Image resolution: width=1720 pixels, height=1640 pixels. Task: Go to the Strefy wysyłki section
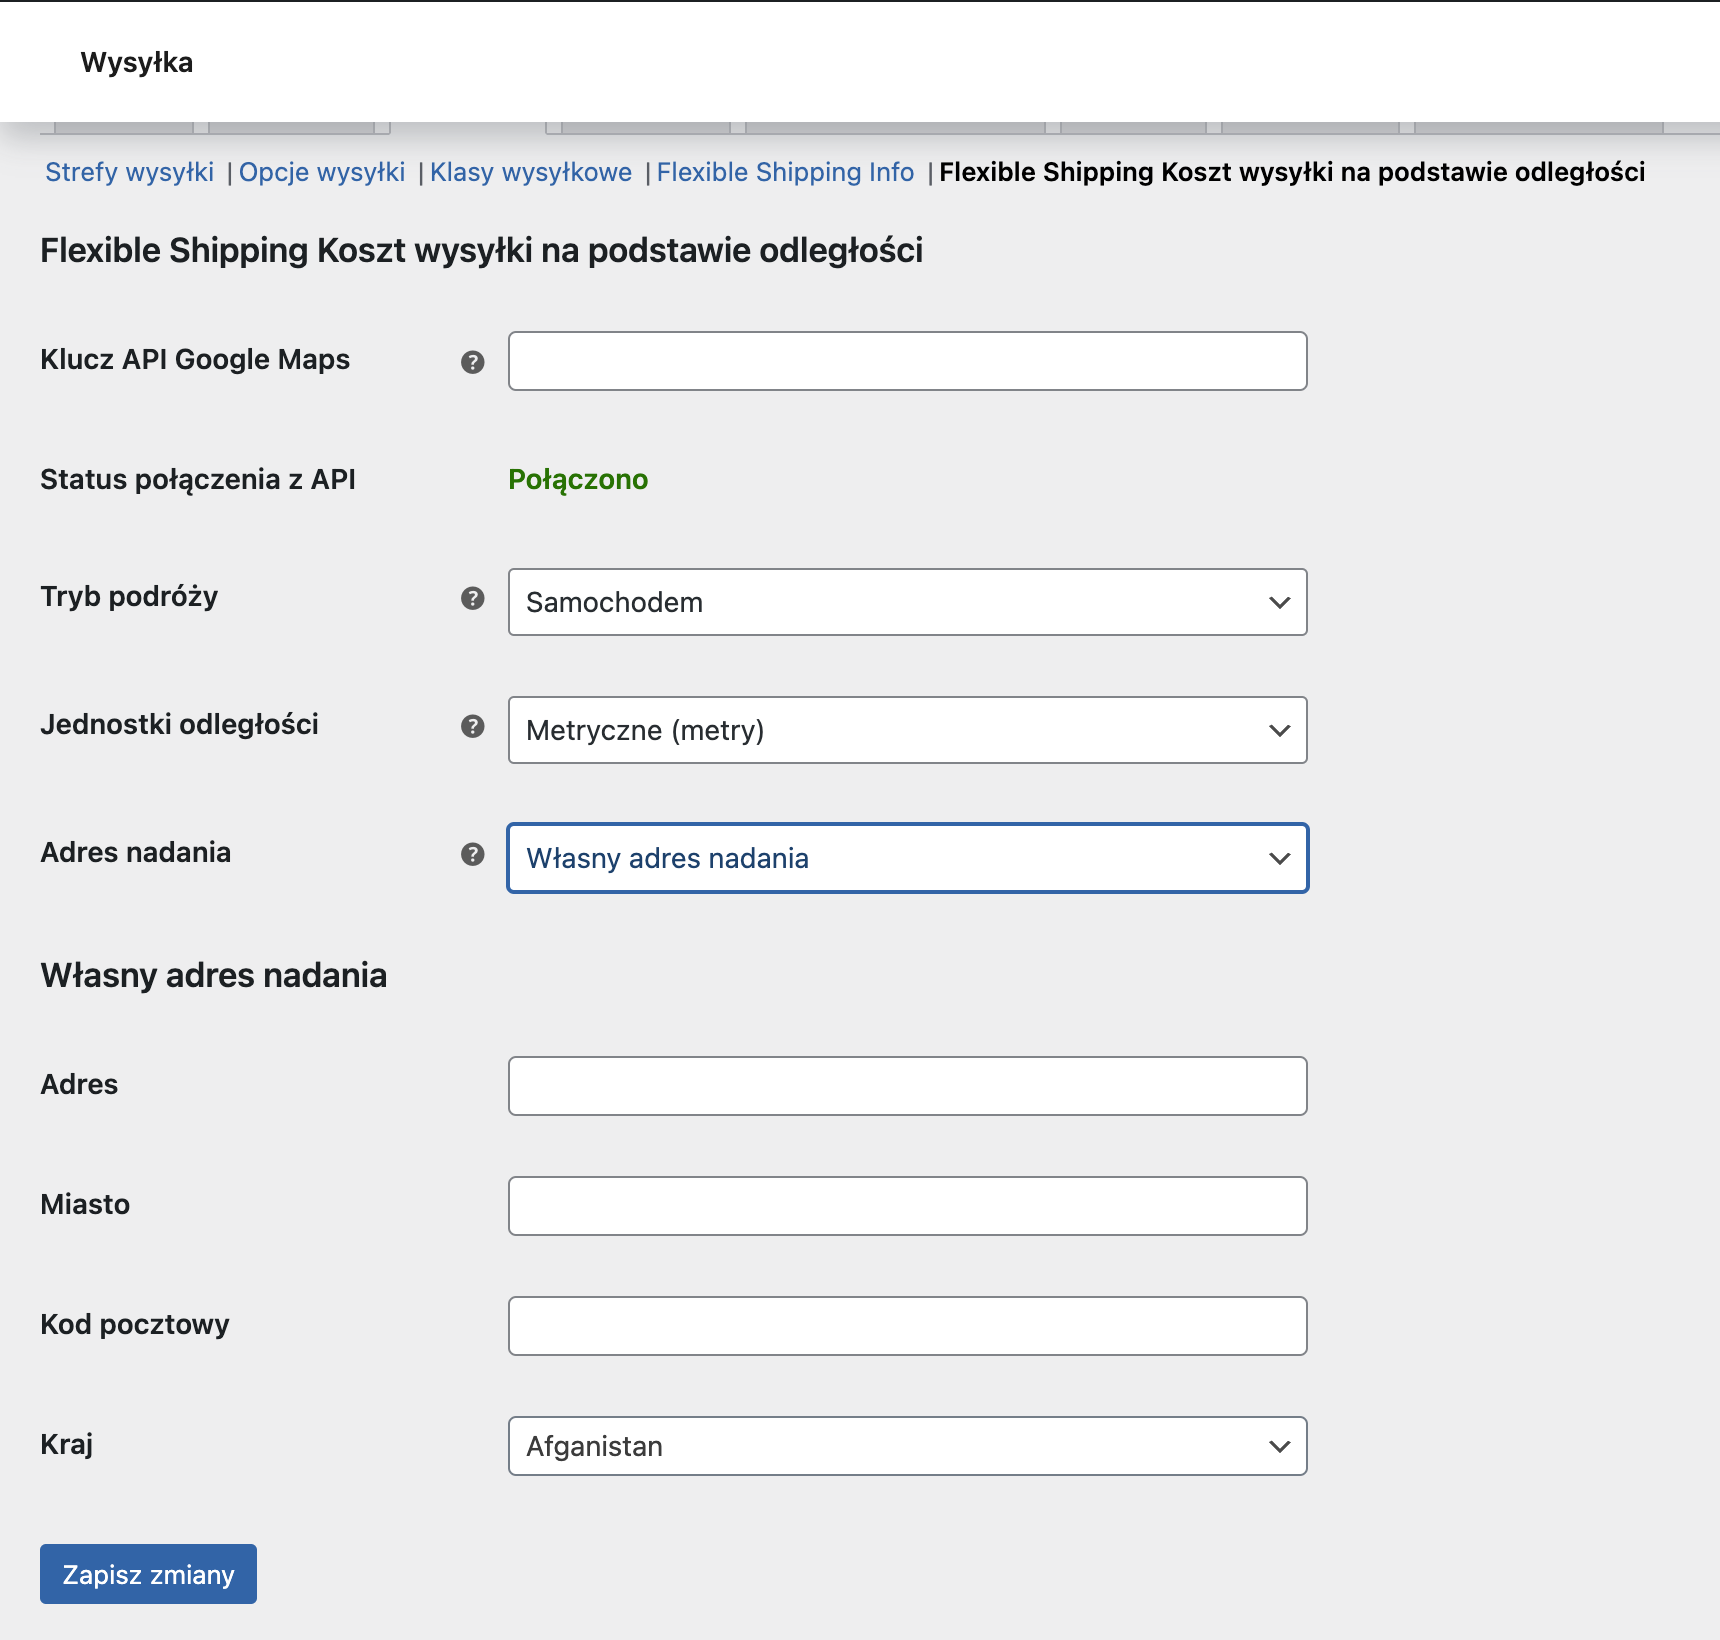pyautogui.click(x=130, y=172)
